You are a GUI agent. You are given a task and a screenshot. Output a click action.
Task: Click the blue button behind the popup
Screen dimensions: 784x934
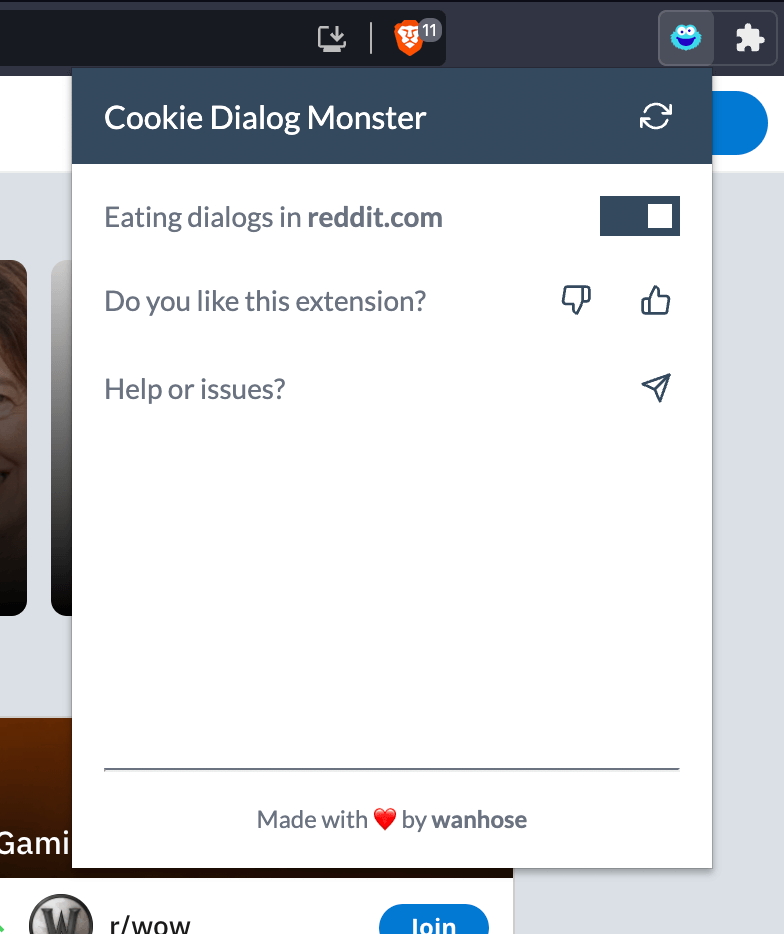[x=739, y=123]
